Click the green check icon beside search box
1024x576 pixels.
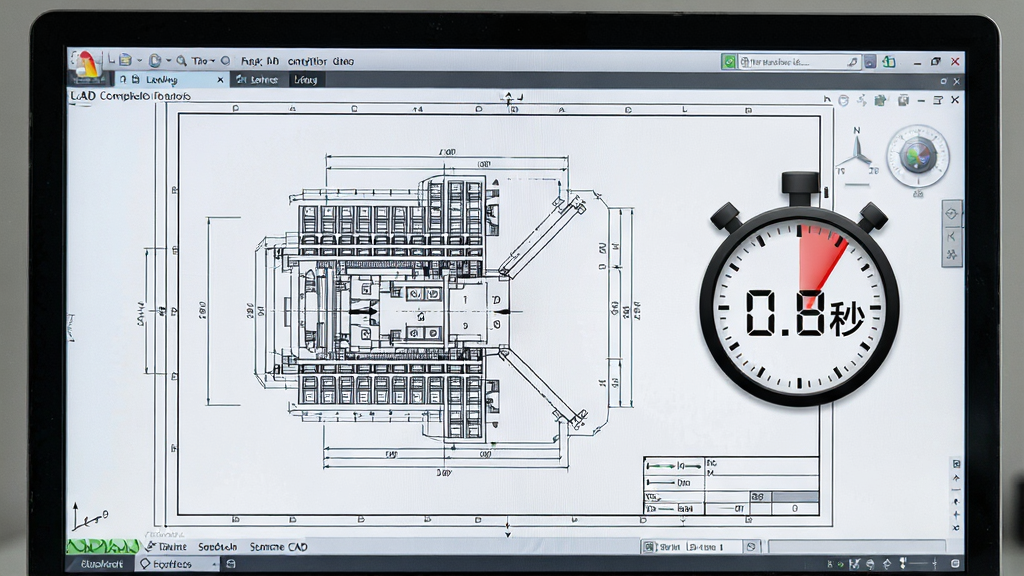(729, 62)
